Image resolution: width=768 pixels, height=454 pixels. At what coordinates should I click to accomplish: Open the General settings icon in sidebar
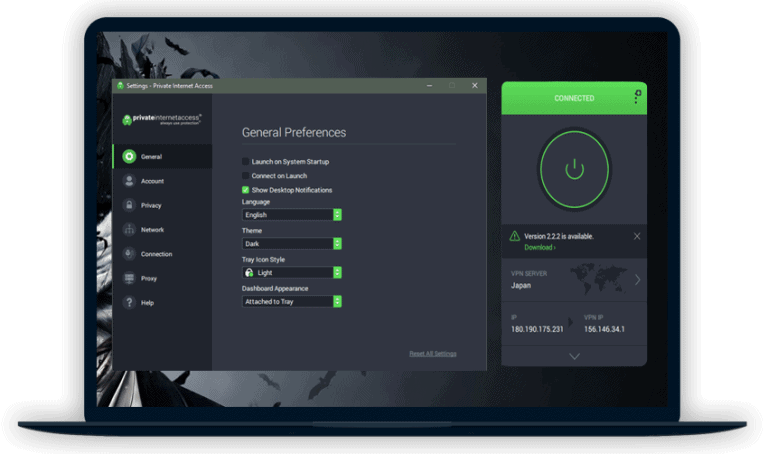tap(129, 156)
